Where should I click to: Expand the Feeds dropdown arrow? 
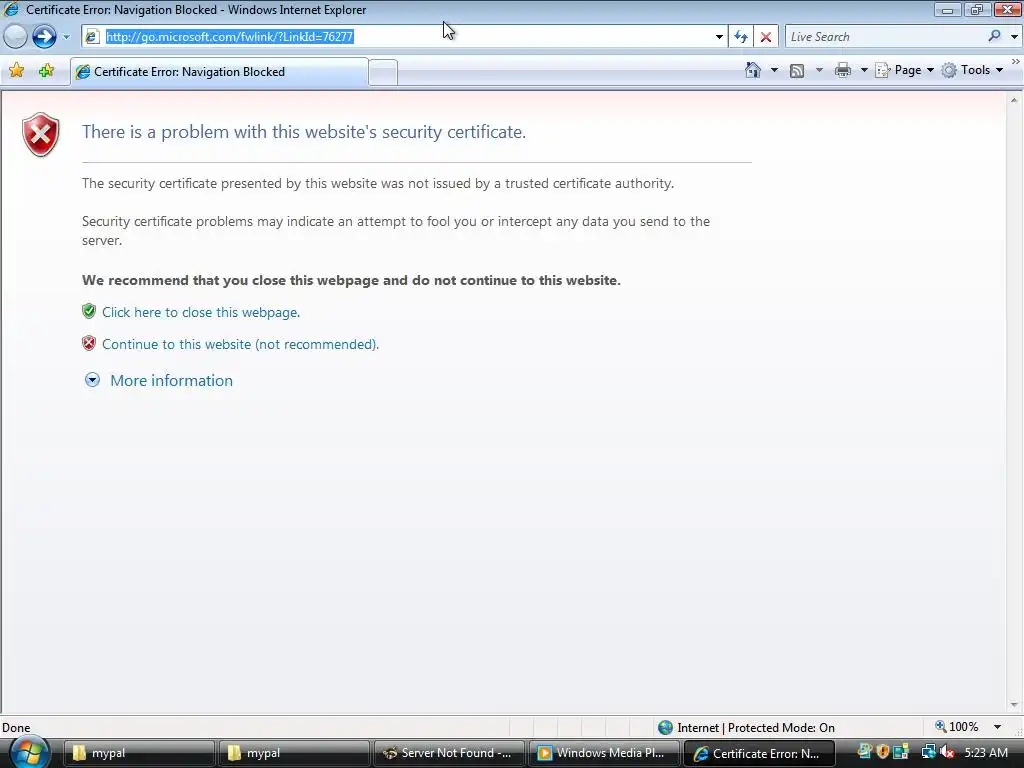point(819,70)
